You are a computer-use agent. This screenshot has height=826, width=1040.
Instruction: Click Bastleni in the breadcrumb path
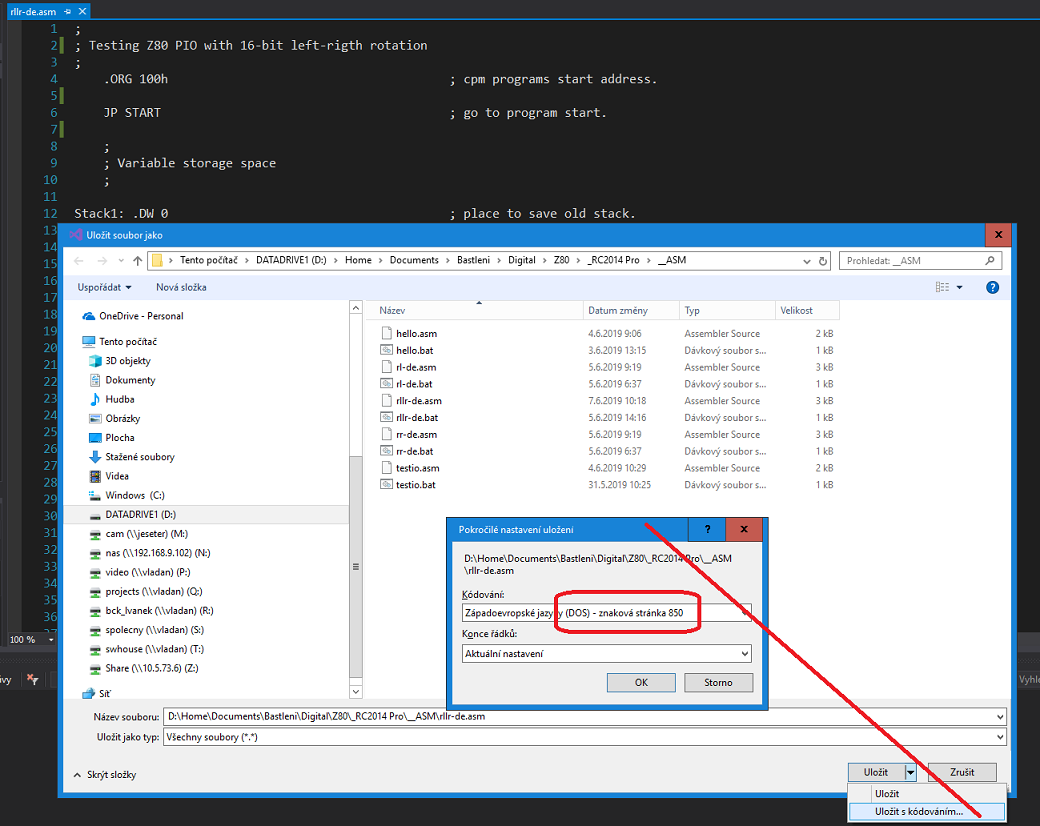tap(473, 260)
